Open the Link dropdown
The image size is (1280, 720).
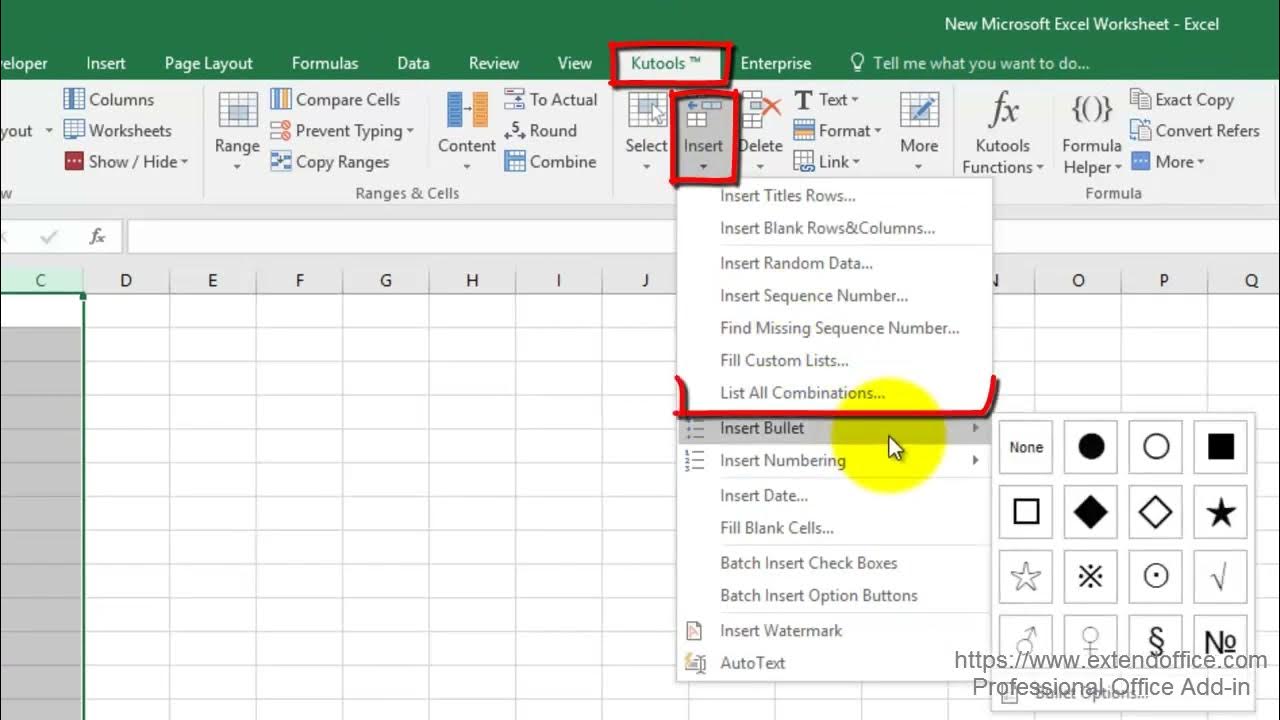827,161
